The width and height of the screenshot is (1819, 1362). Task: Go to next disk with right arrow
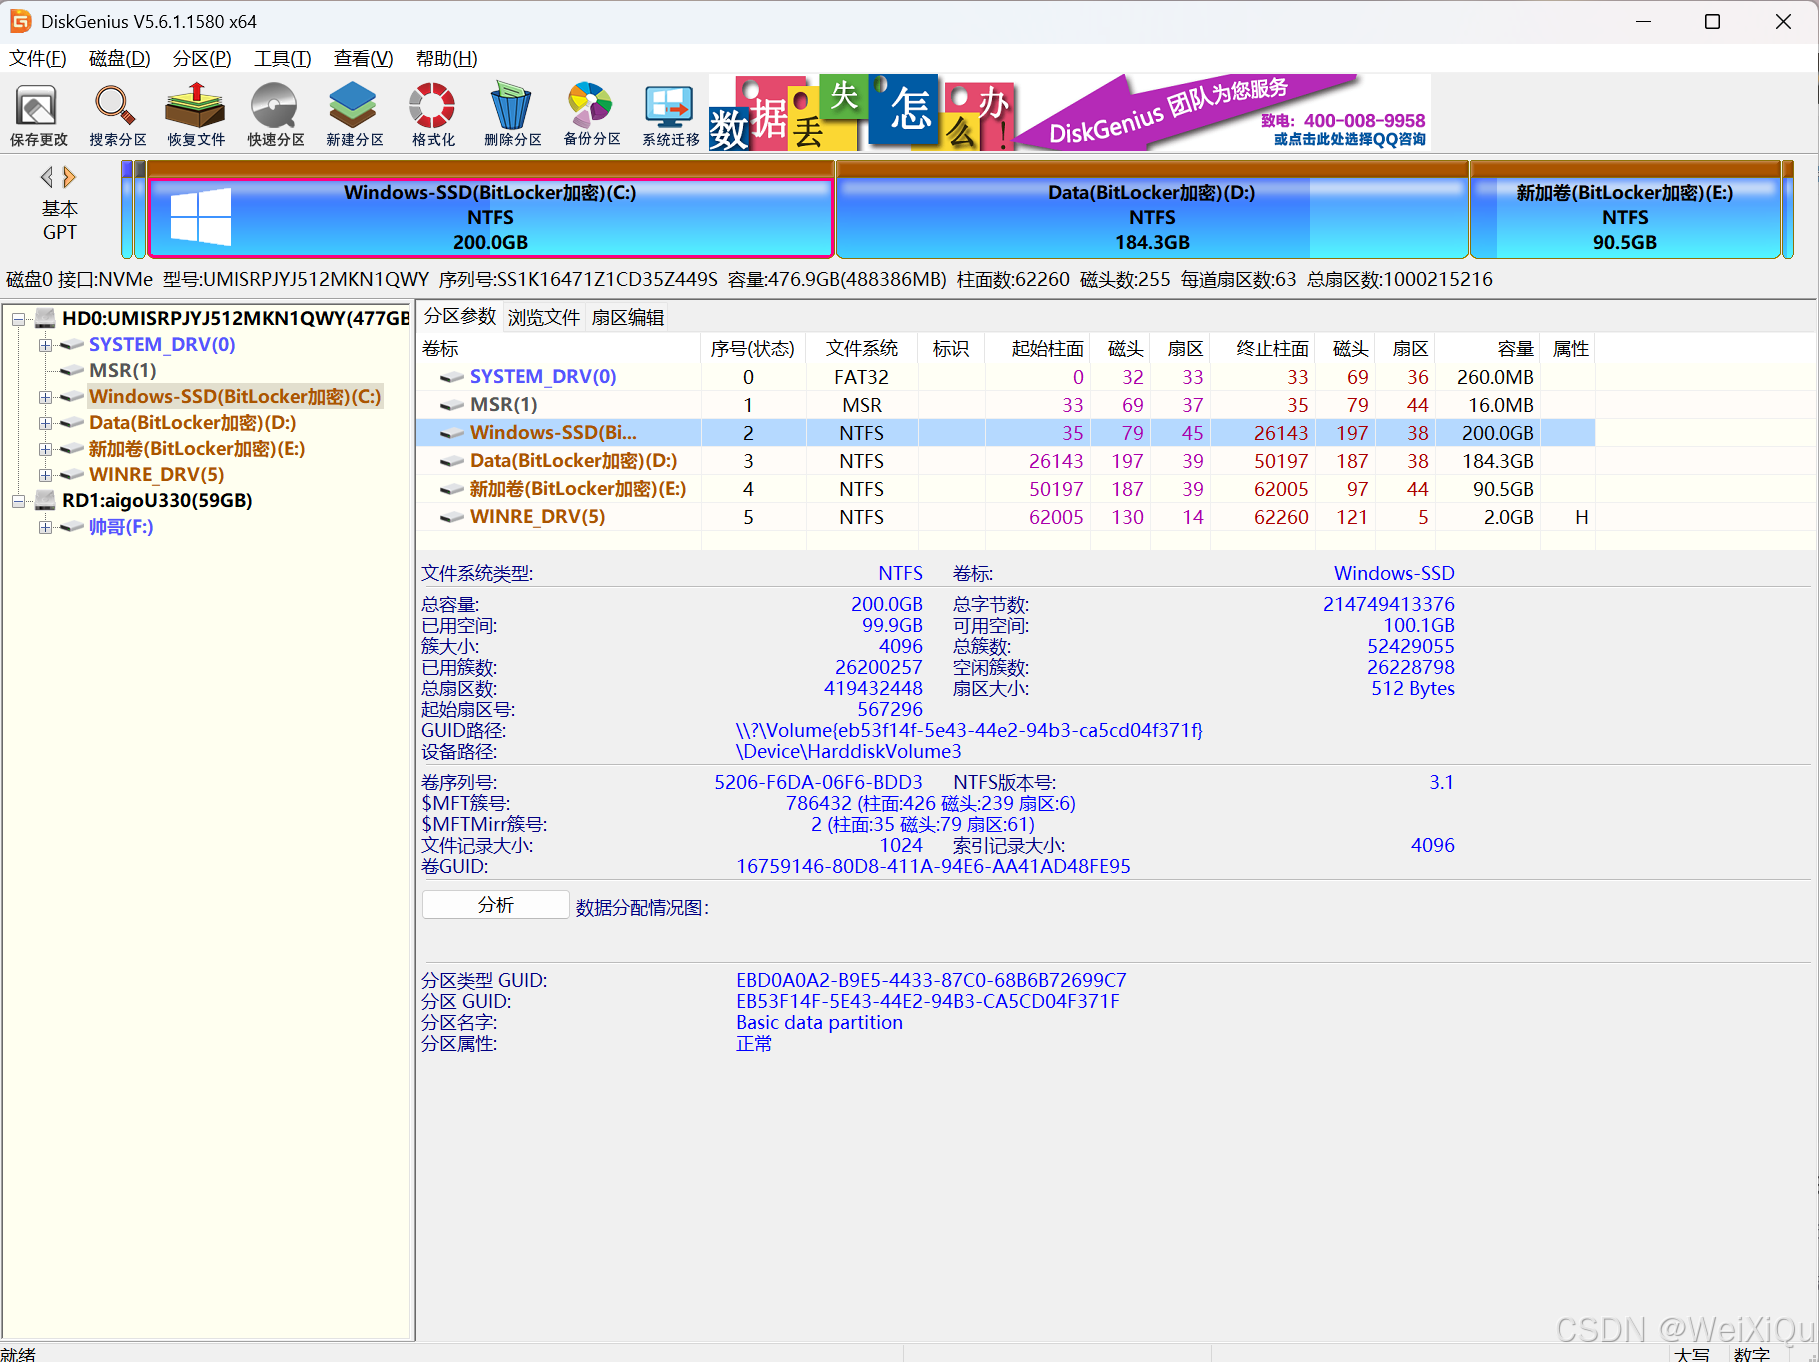[69, 177]
